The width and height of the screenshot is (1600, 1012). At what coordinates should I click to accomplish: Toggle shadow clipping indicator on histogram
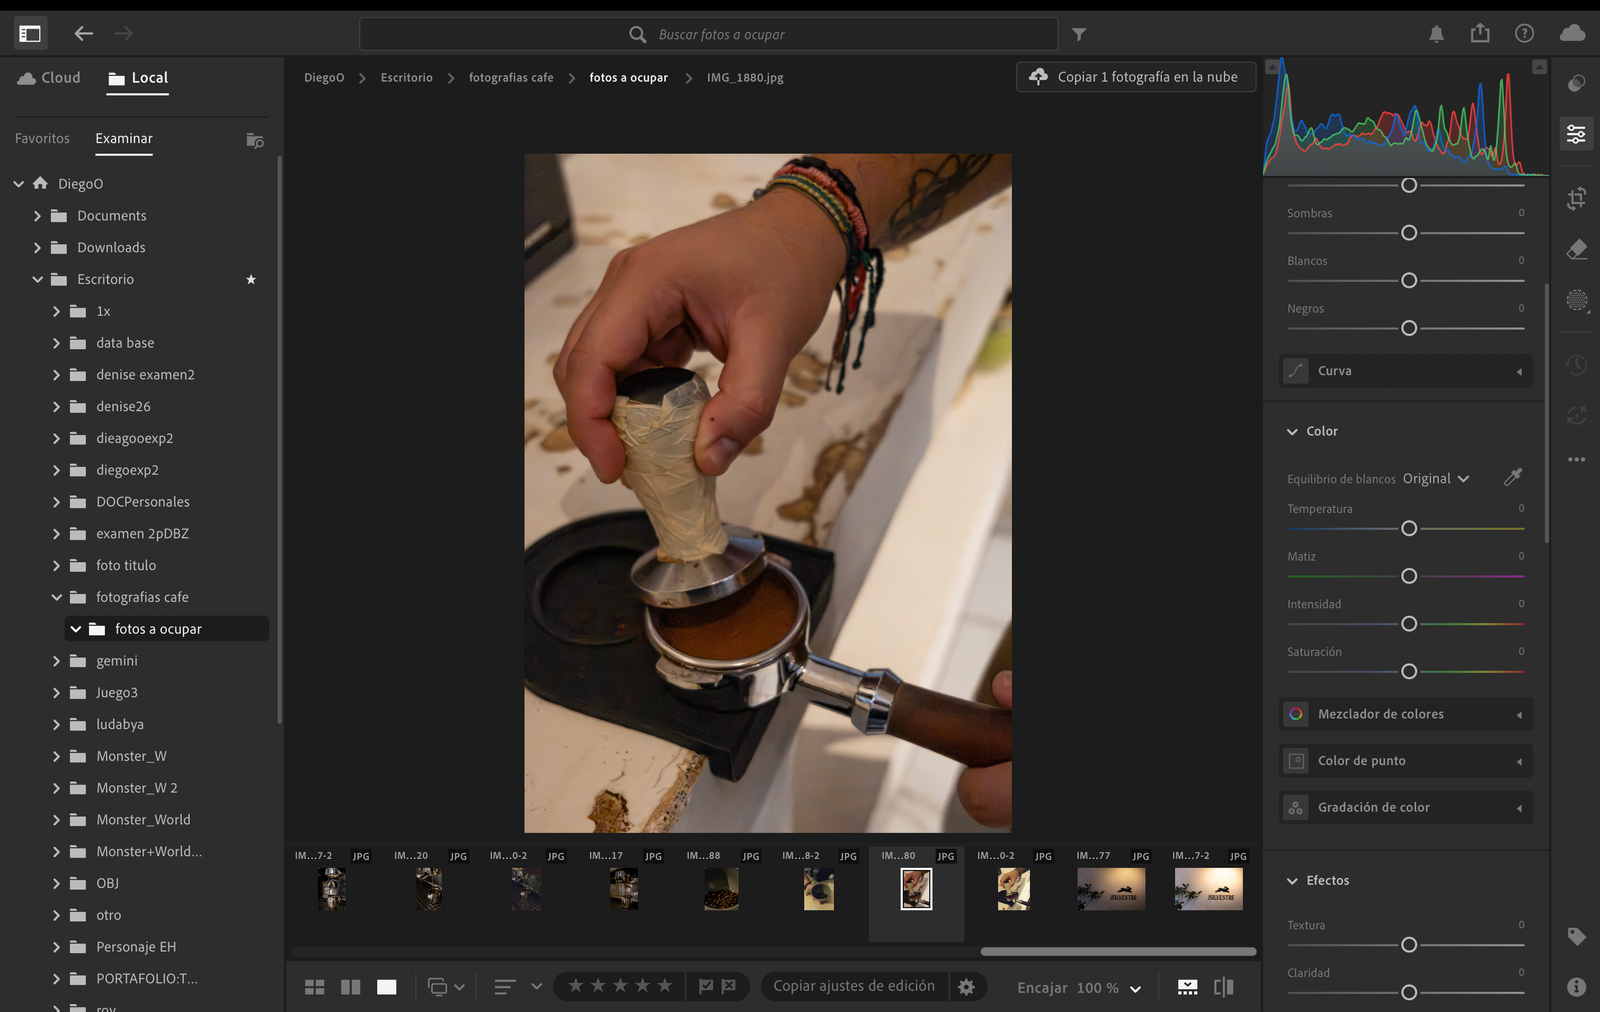(1272, 67)
